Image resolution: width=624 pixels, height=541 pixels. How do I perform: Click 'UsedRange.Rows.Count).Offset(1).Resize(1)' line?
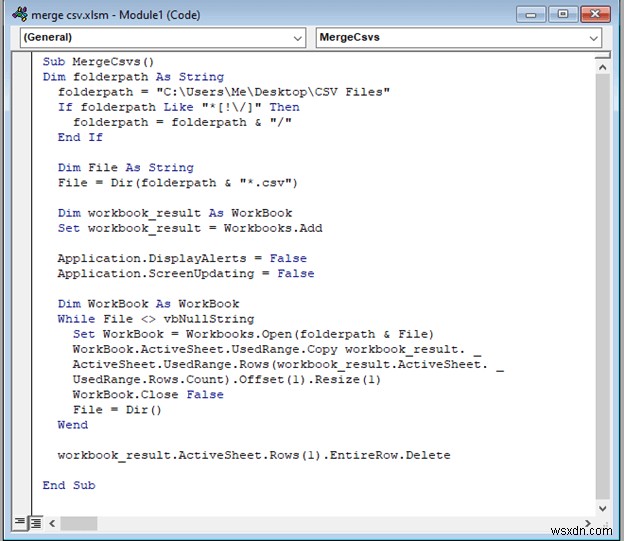tap(226, 379)
